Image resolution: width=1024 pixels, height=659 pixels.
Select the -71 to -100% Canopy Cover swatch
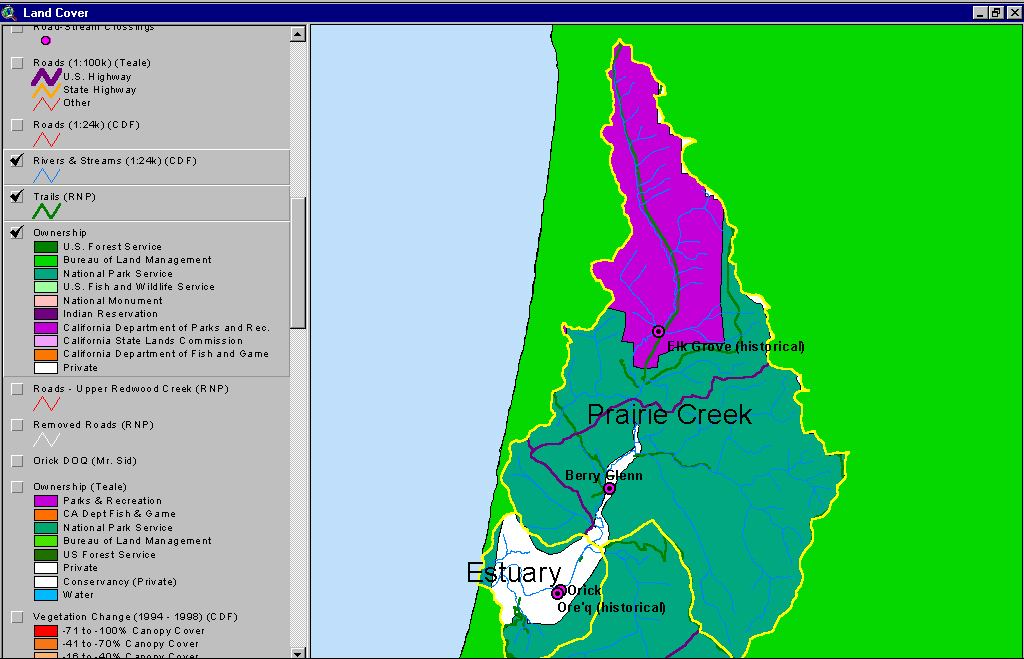pos(46,631)
